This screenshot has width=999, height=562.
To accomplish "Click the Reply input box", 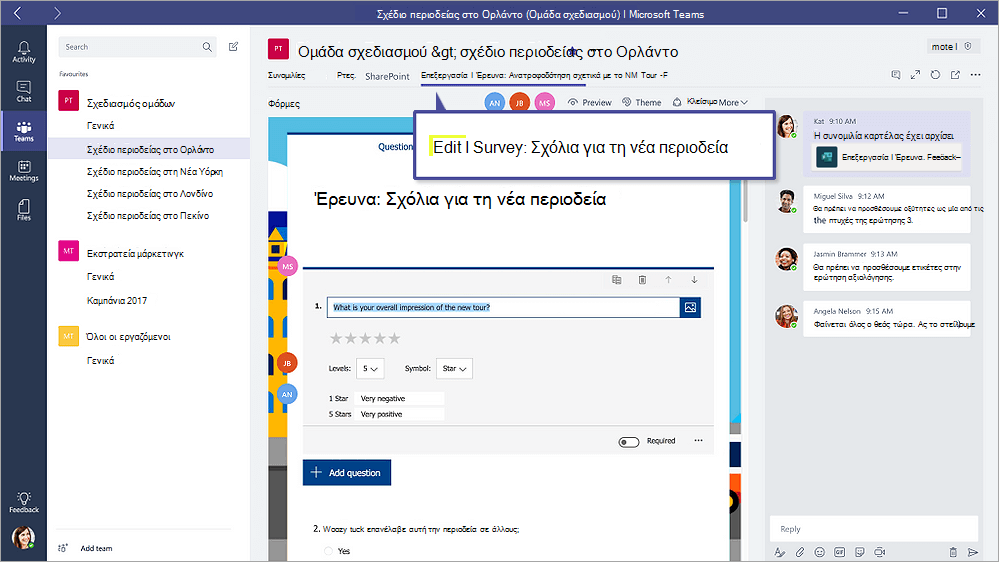I will click(873, 529).
